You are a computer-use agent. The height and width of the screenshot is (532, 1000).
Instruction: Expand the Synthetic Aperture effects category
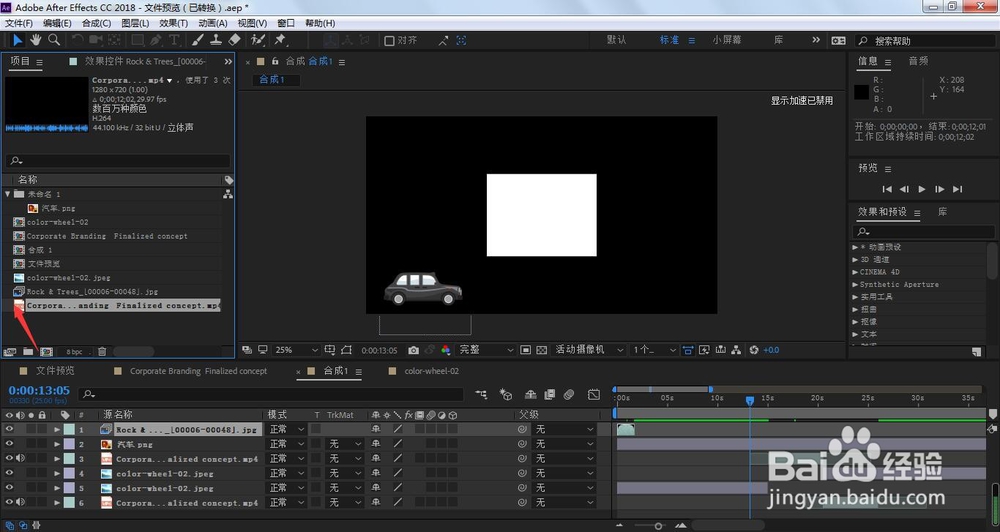click(855, 284)
